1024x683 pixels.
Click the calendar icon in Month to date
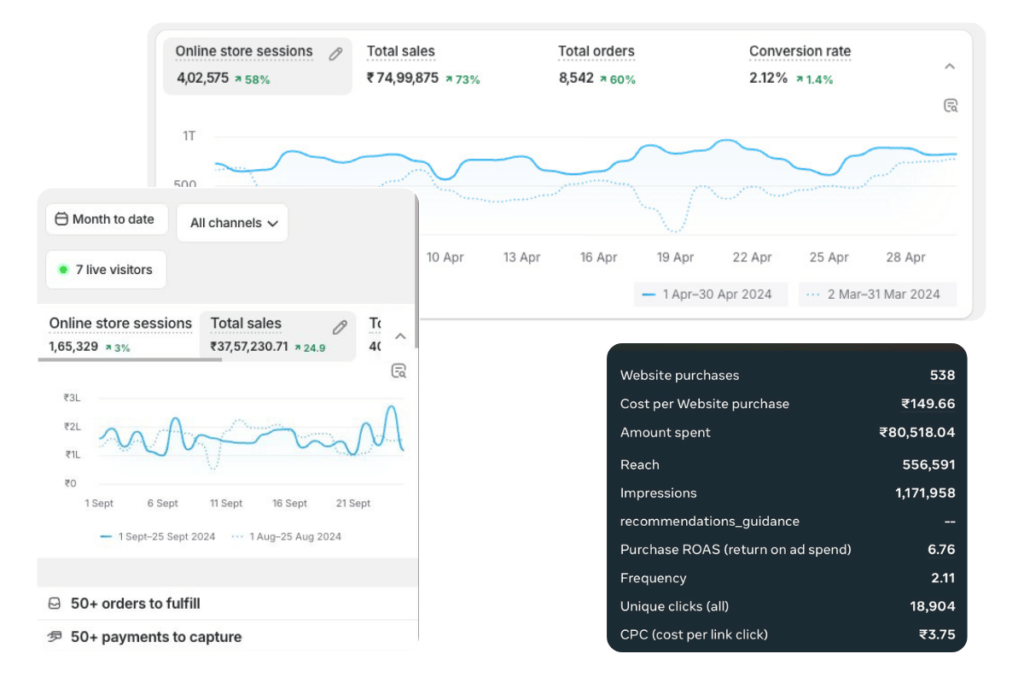61,219
